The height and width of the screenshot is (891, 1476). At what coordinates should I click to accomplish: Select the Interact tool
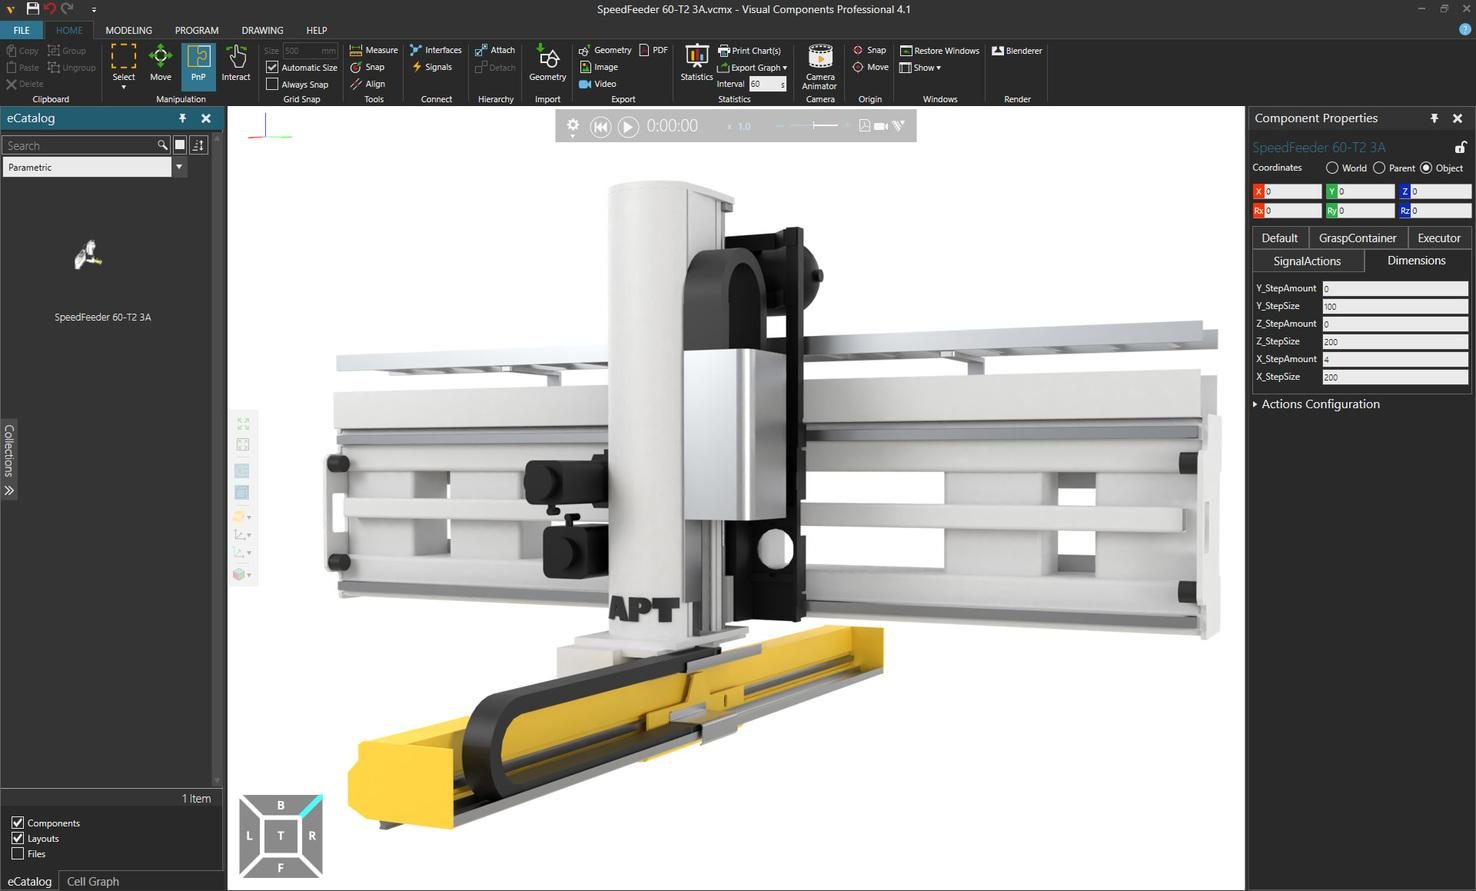point(236,65)
